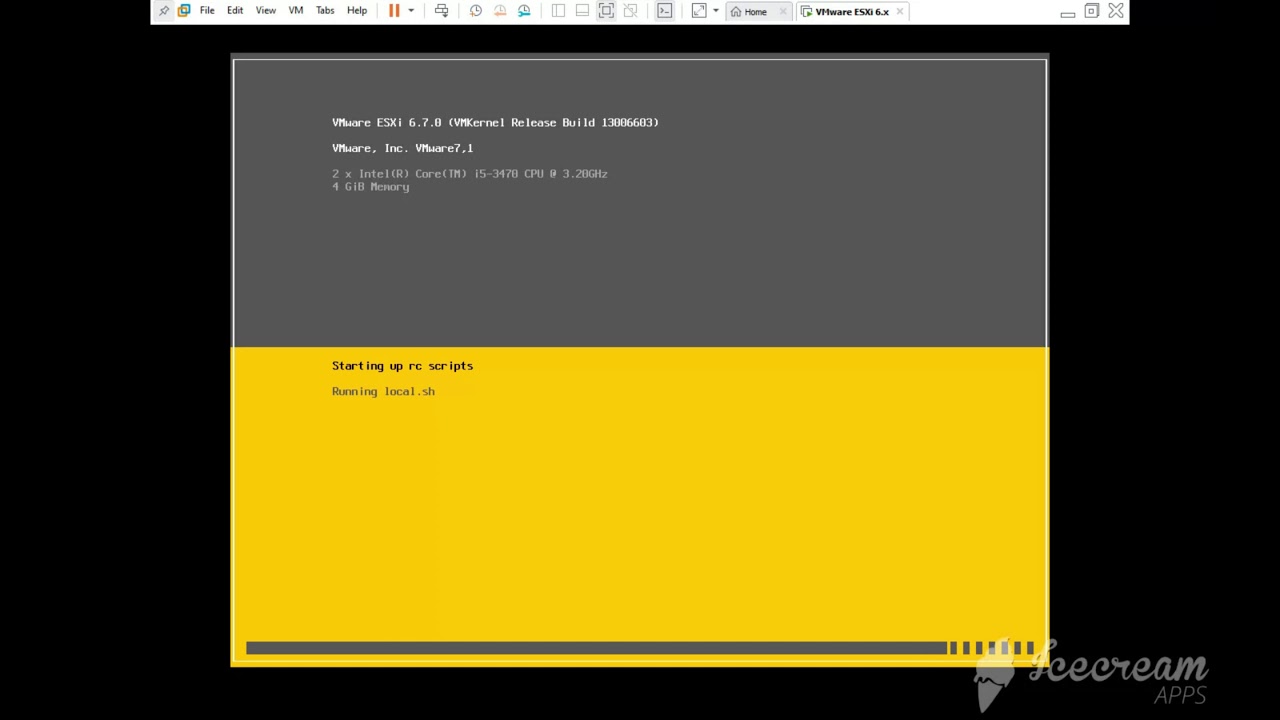The width and height of the screenshot is (1280, 720).
Task: Show or hide the library sidebar
Action: click(558, 11)
